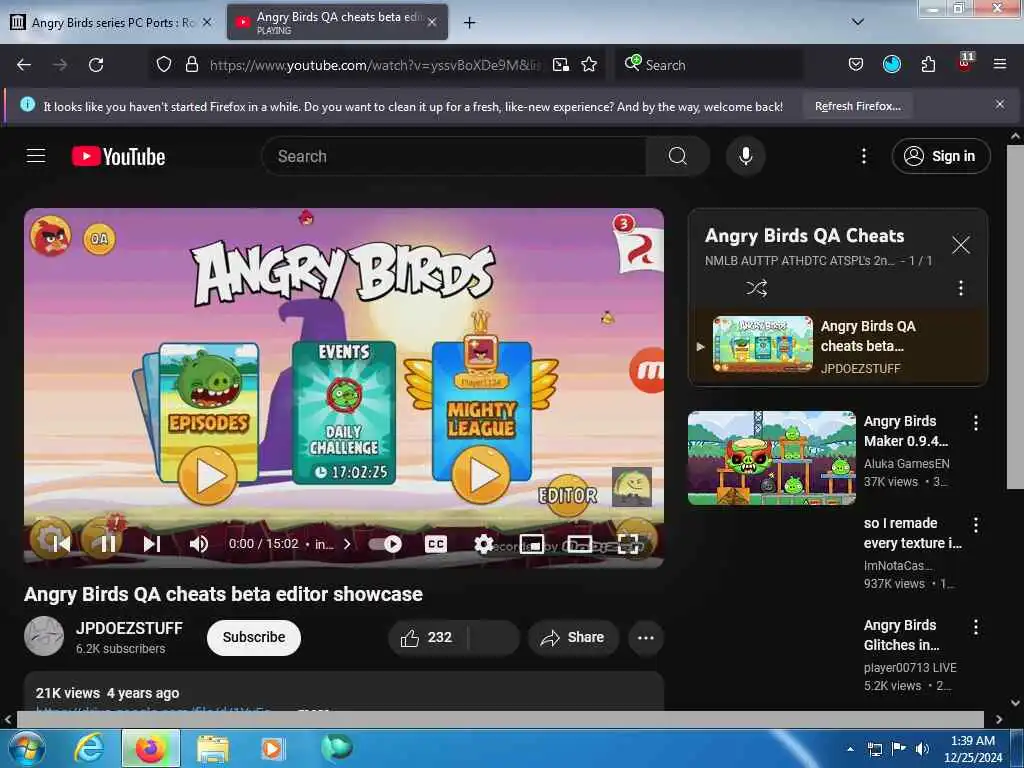Toggle closed captions CC button

pos(436,543)
